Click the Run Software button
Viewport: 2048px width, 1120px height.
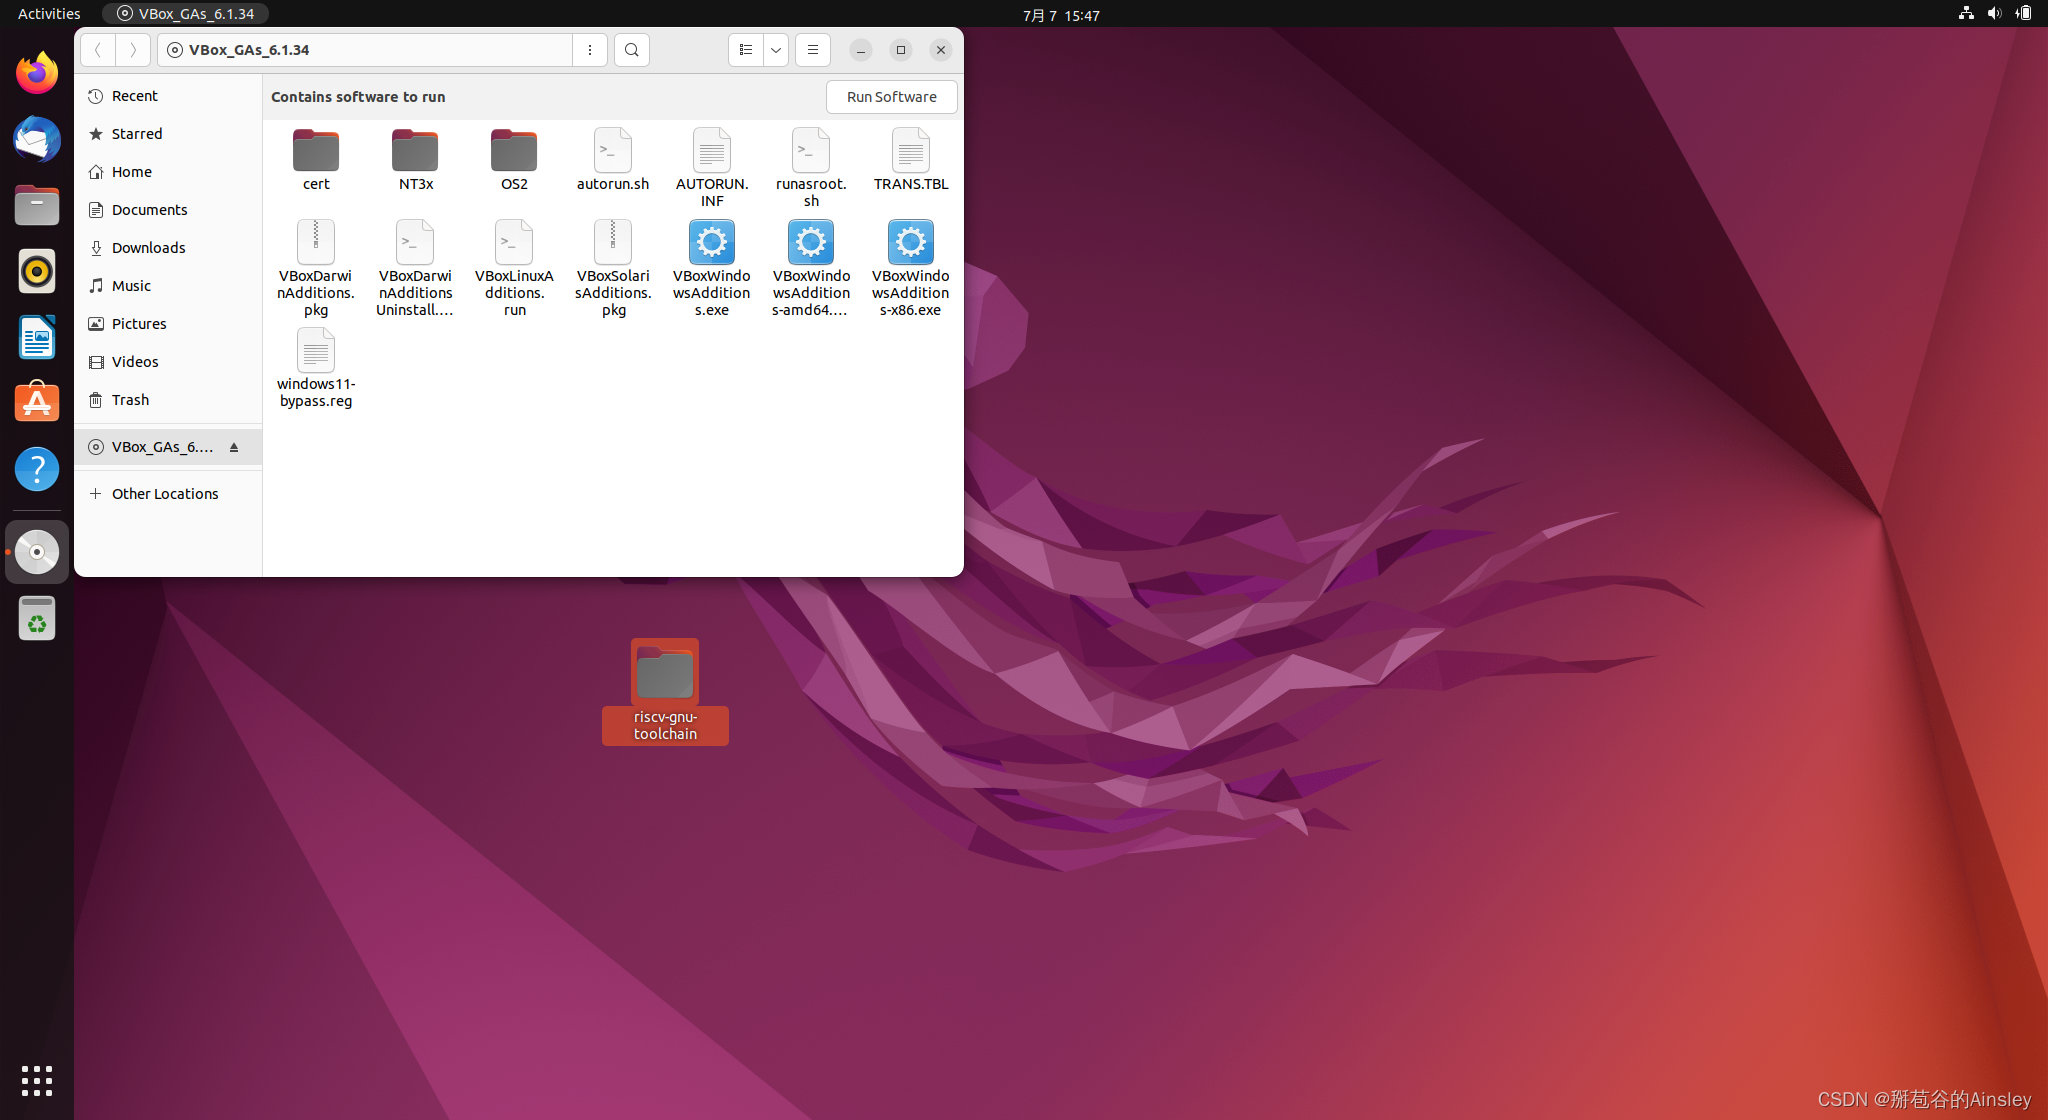pos(891,97)
